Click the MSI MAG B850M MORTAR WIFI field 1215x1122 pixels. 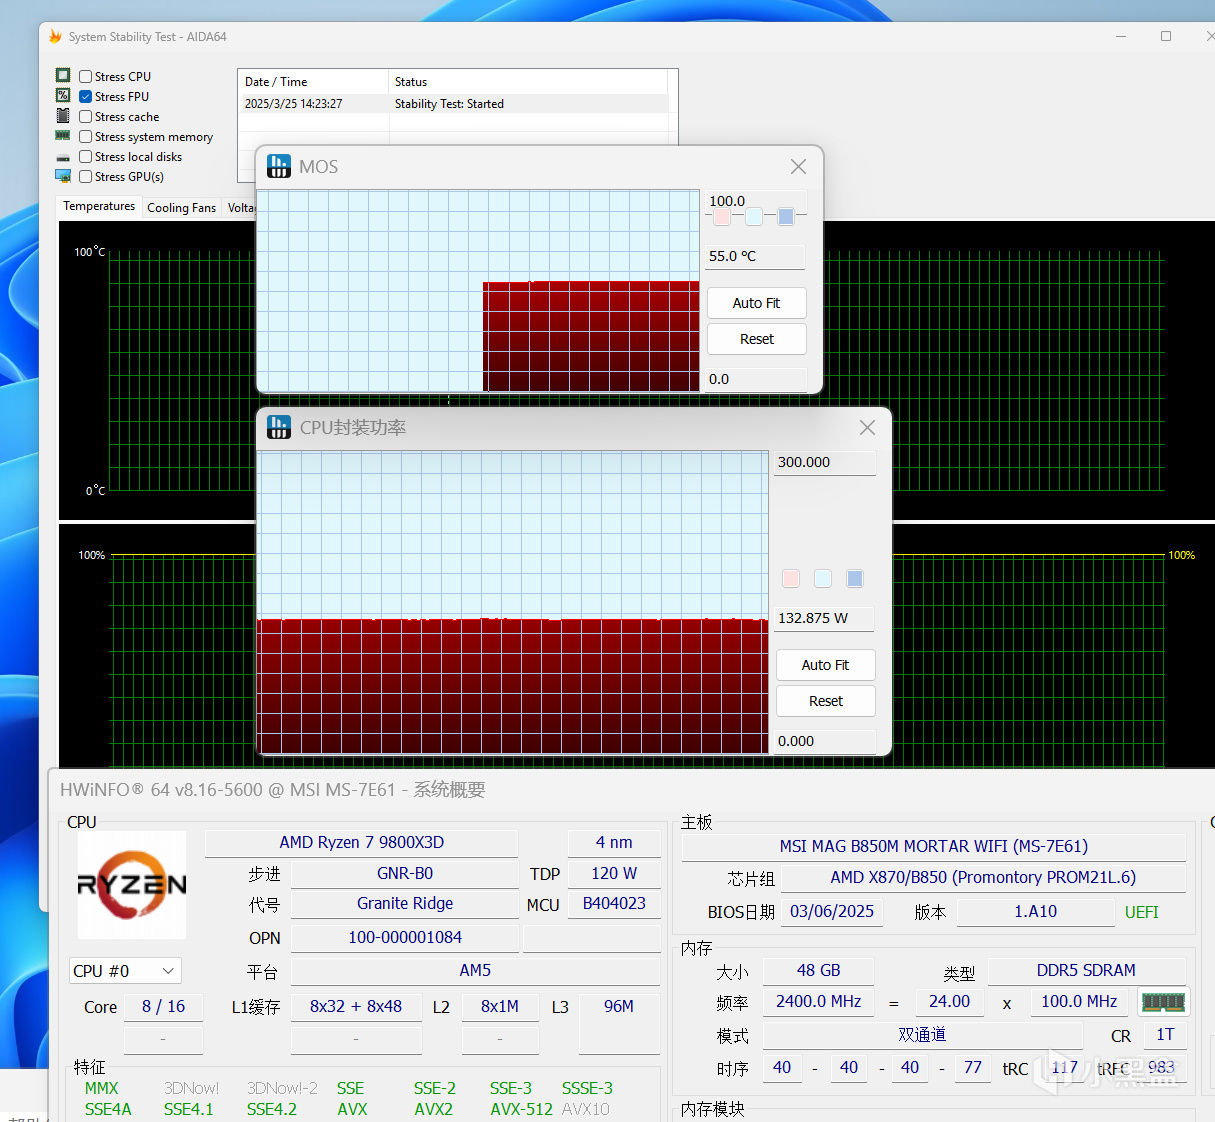tap(934, 846)
